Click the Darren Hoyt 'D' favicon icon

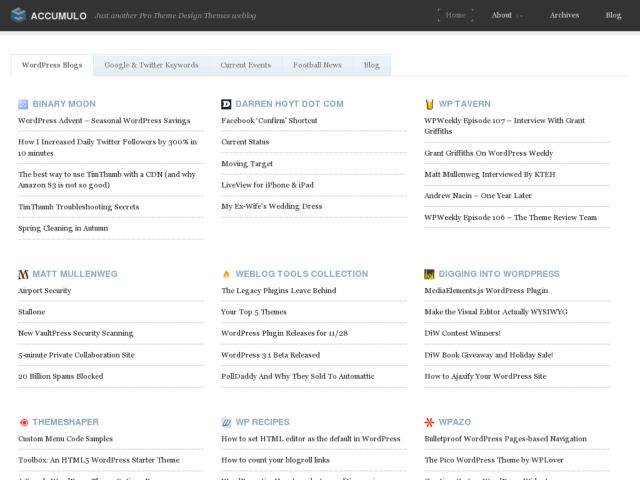click(226, 104)
